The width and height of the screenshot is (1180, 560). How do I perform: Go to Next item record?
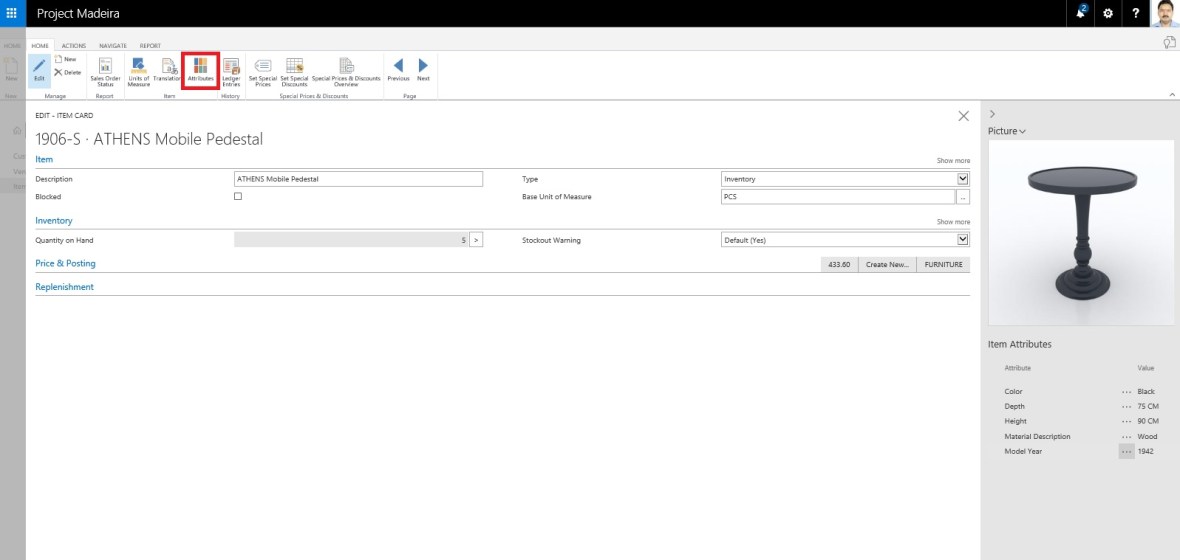(423, 70)
